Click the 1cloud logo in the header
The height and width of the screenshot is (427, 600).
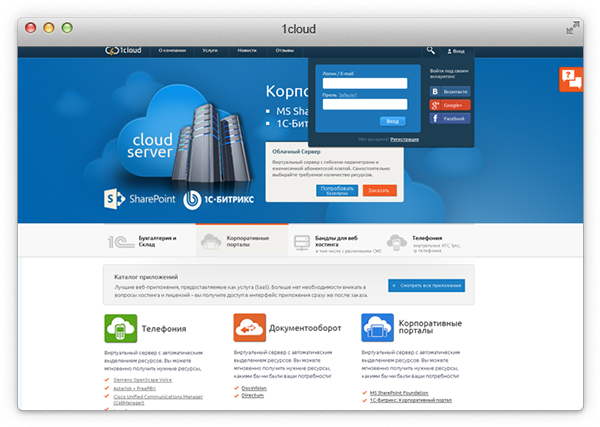coord(123,51)
